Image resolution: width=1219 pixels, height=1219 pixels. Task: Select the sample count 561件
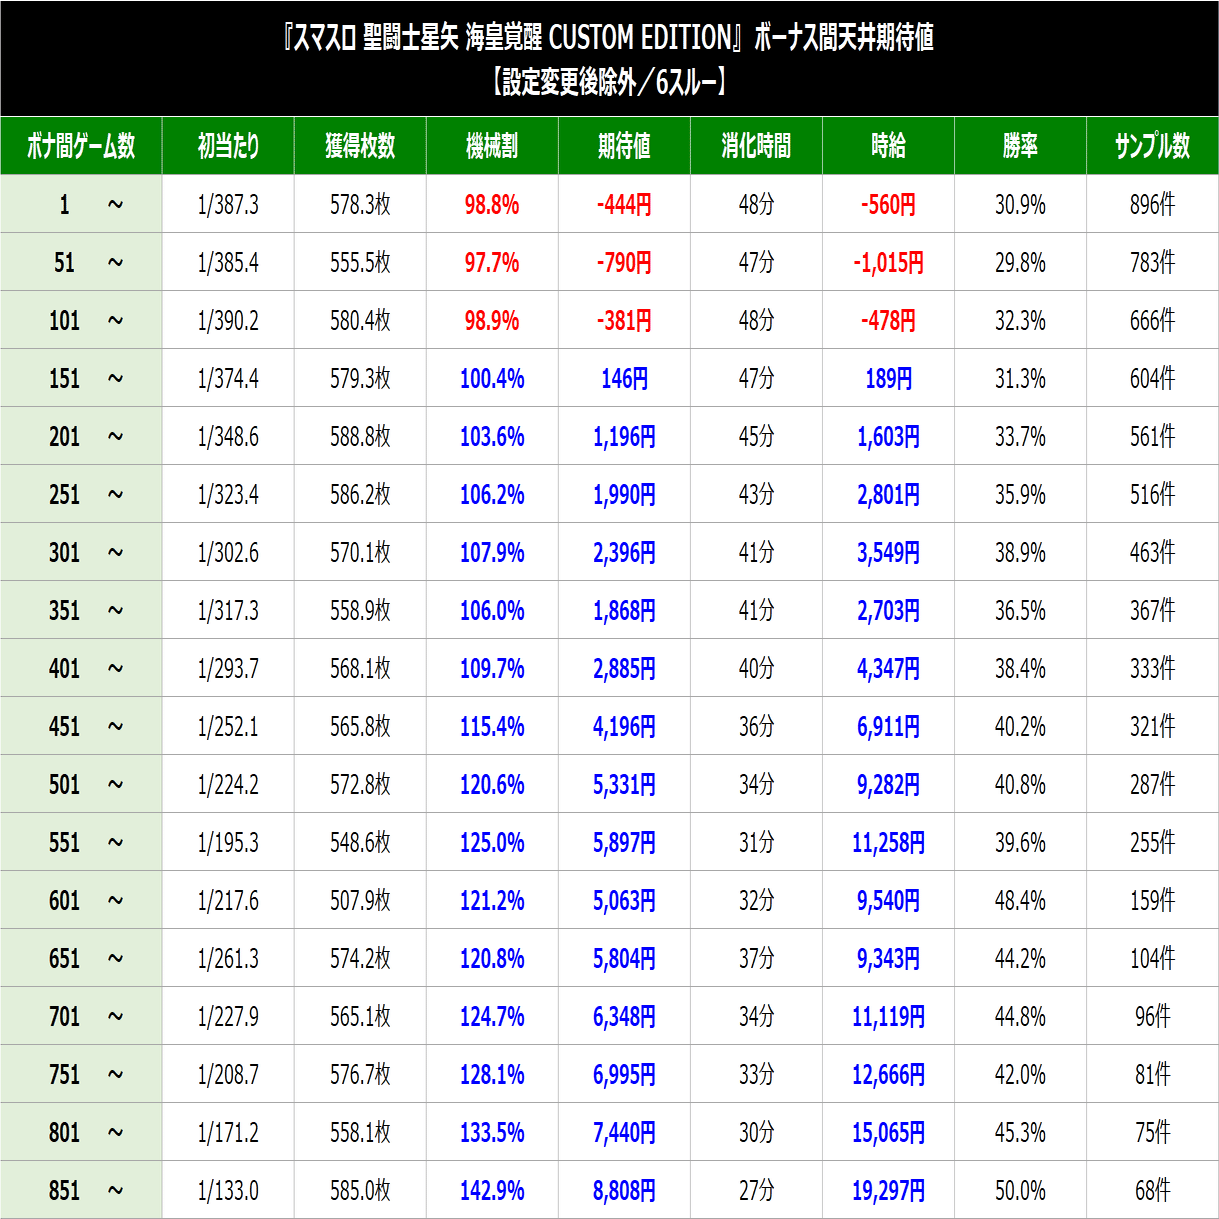tap(1152, 437)
